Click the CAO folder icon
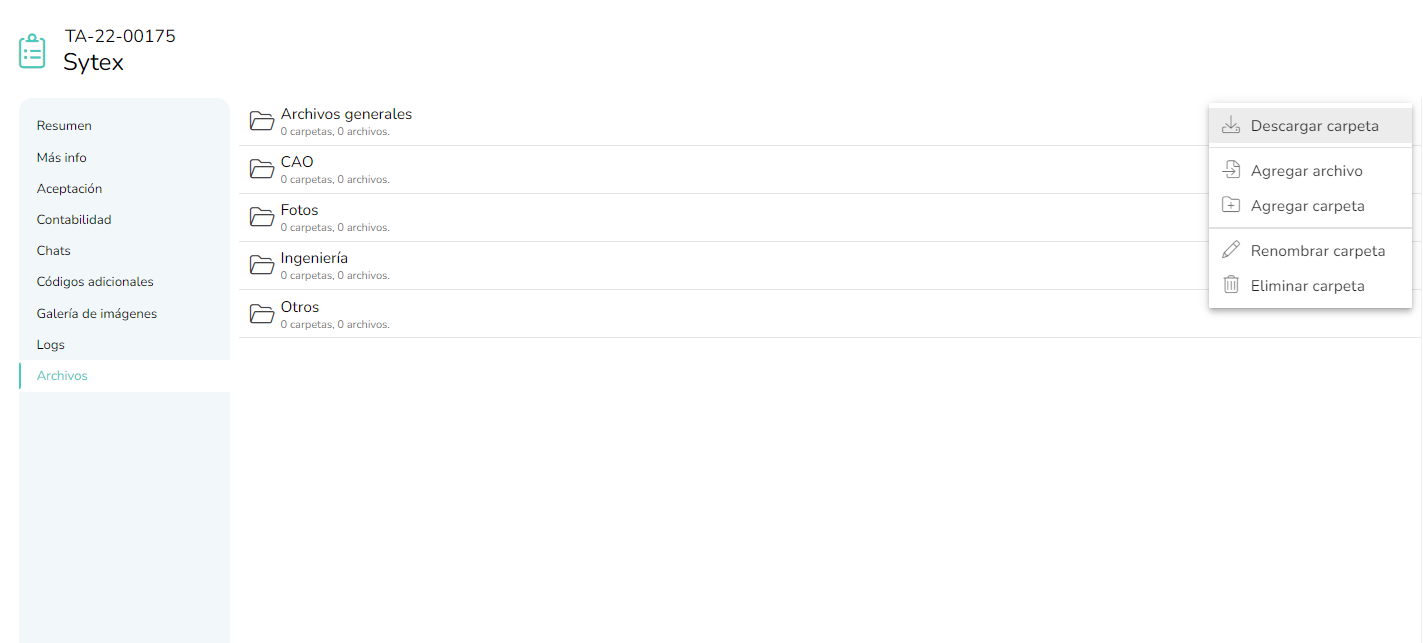The width and height of the screenshot is (1423, 643). pos(262,169)
